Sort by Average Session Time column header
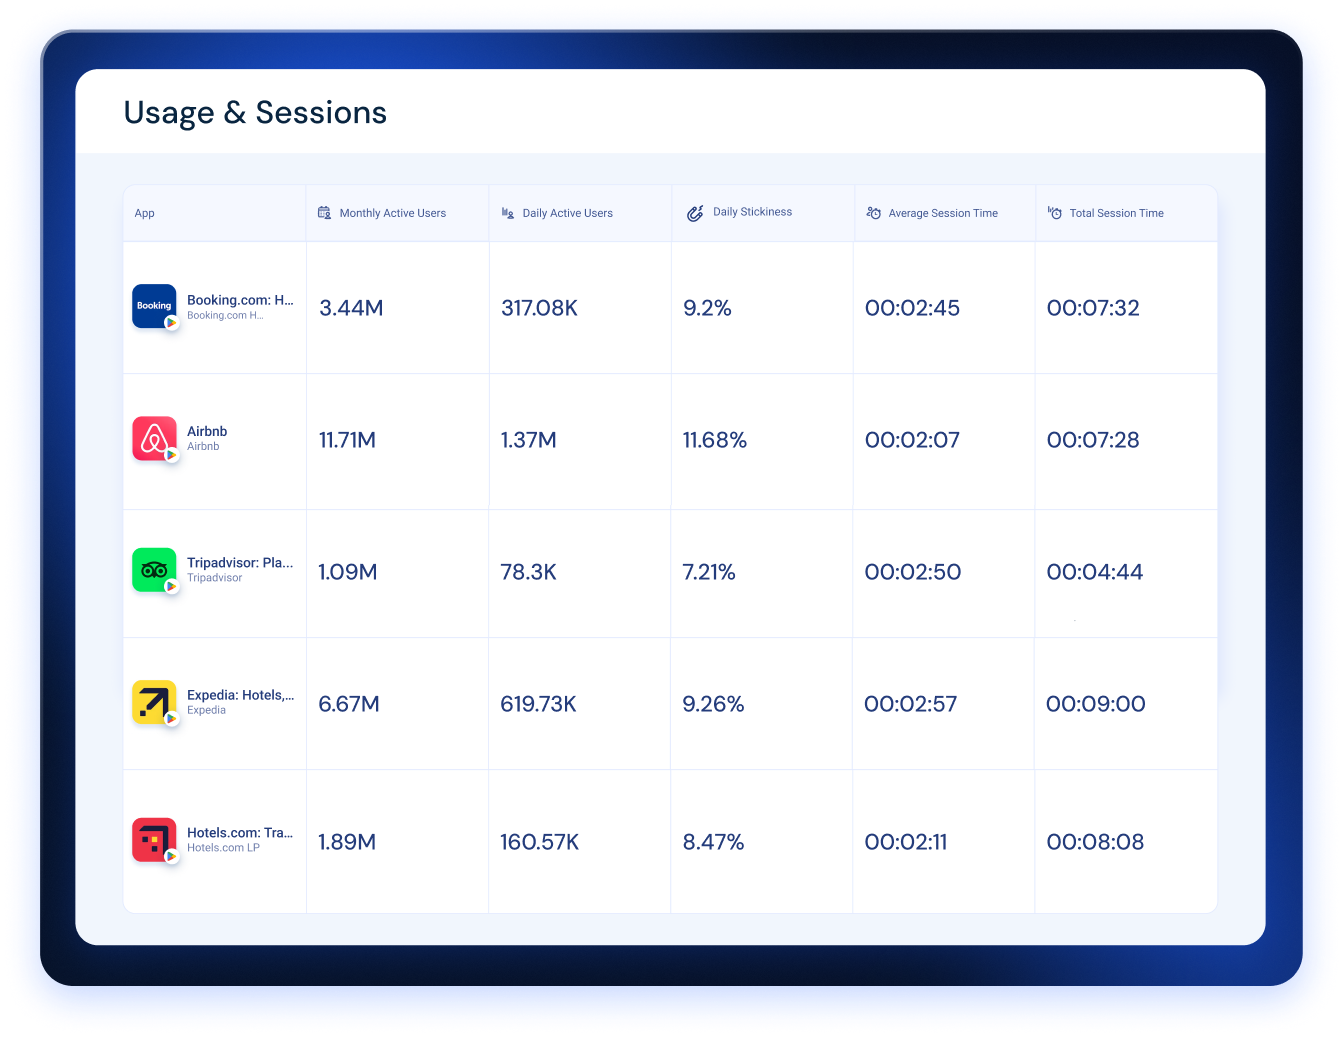Viewport: 1344px width, 1038px height. click(943, 213)
